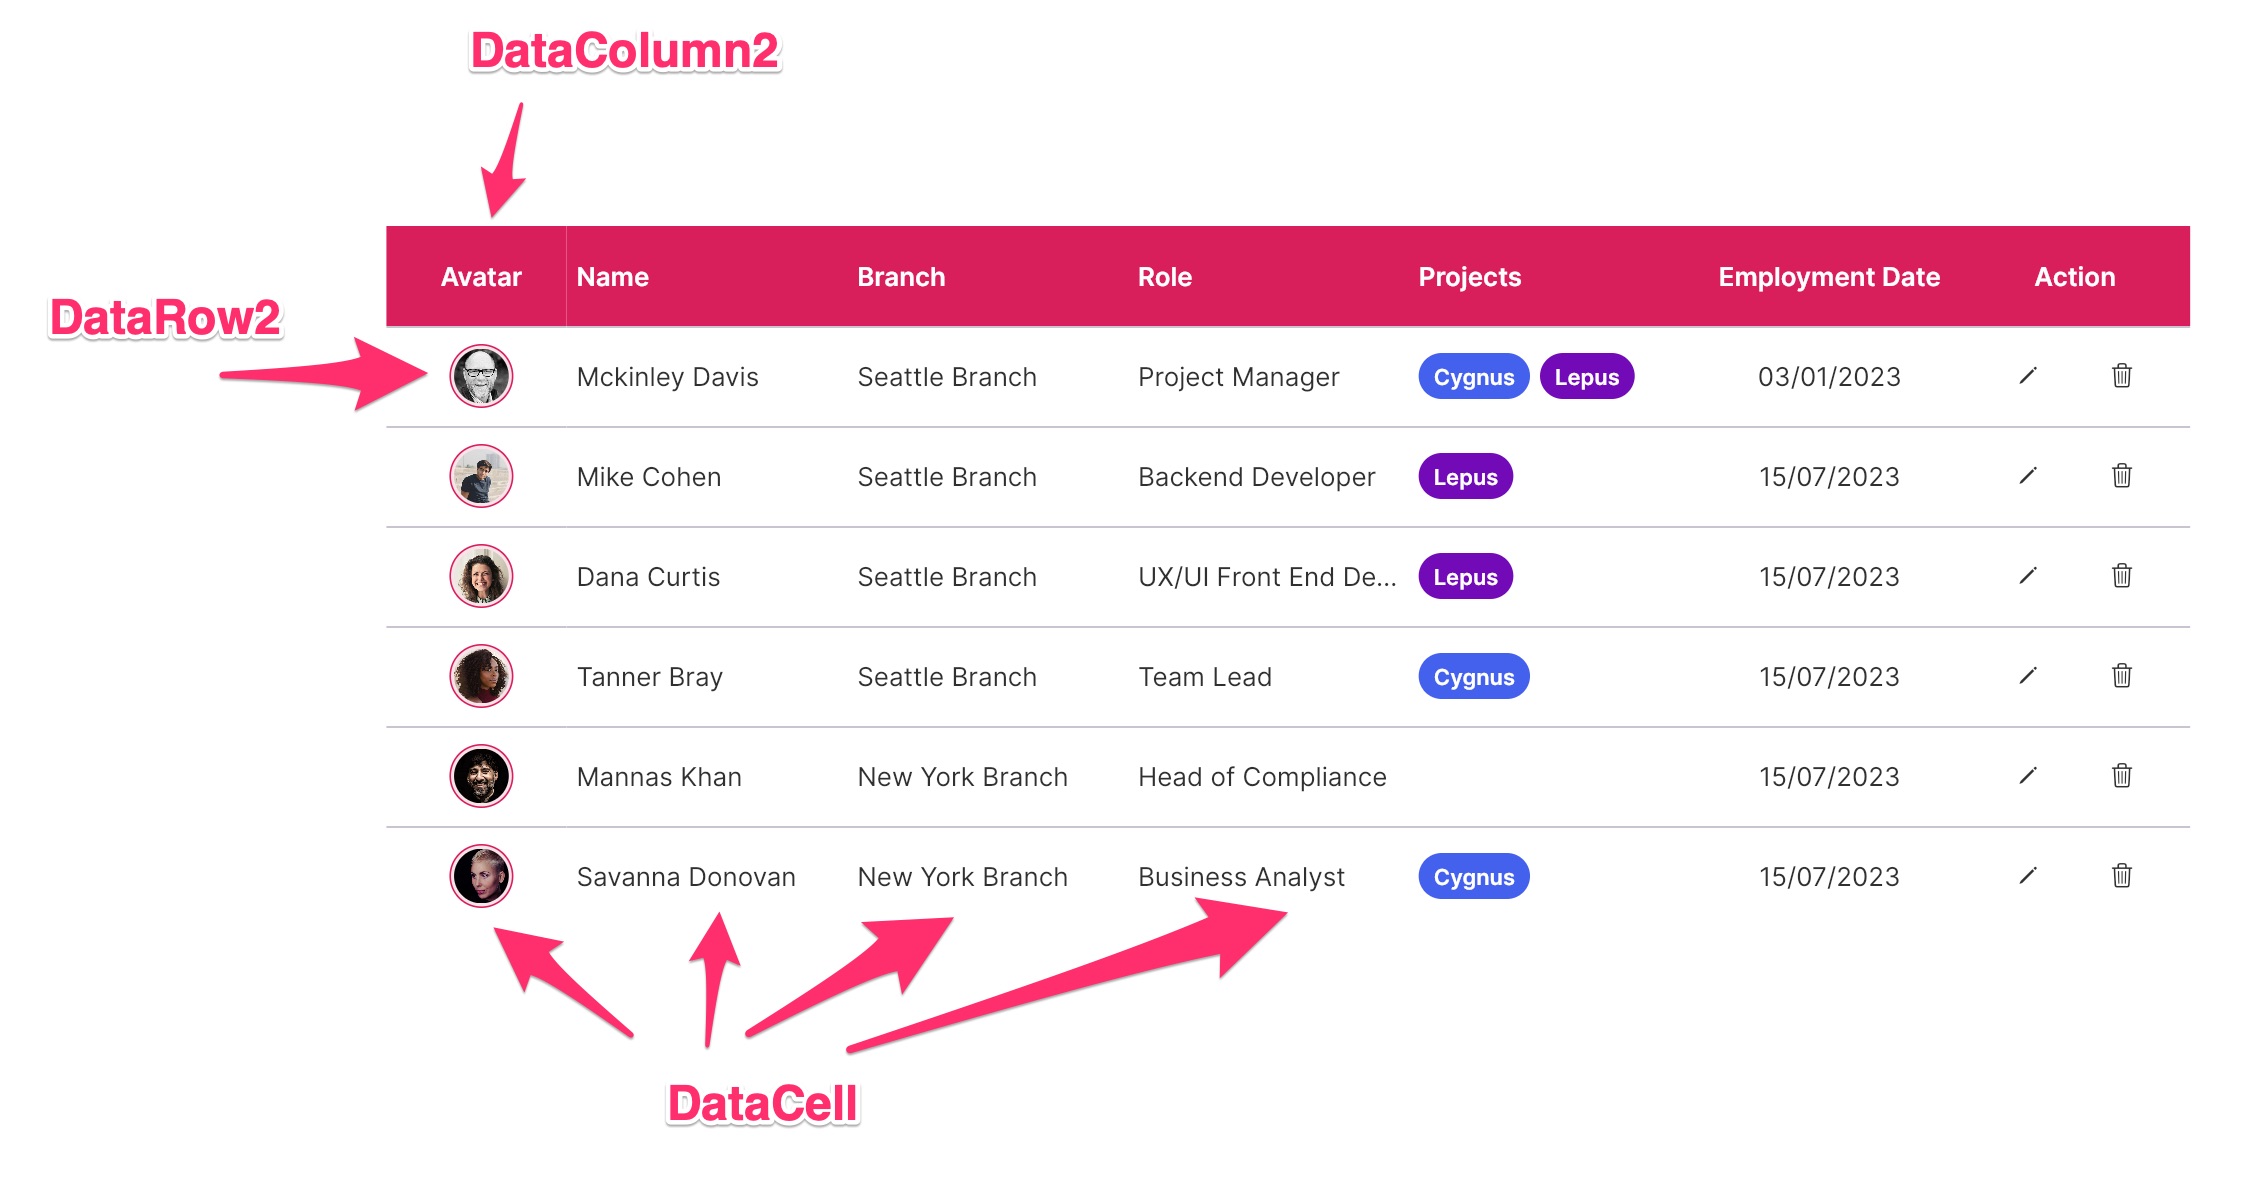
Task: Click the Lepus chip for Mike Cohen
Action: click(x=1465, y=477)
